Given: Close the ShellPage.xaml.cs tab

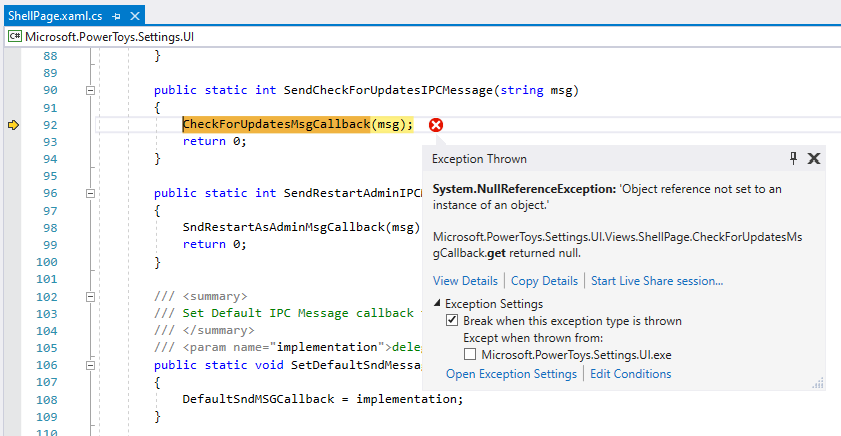Looking at the screenshot, I should (135, 16).
